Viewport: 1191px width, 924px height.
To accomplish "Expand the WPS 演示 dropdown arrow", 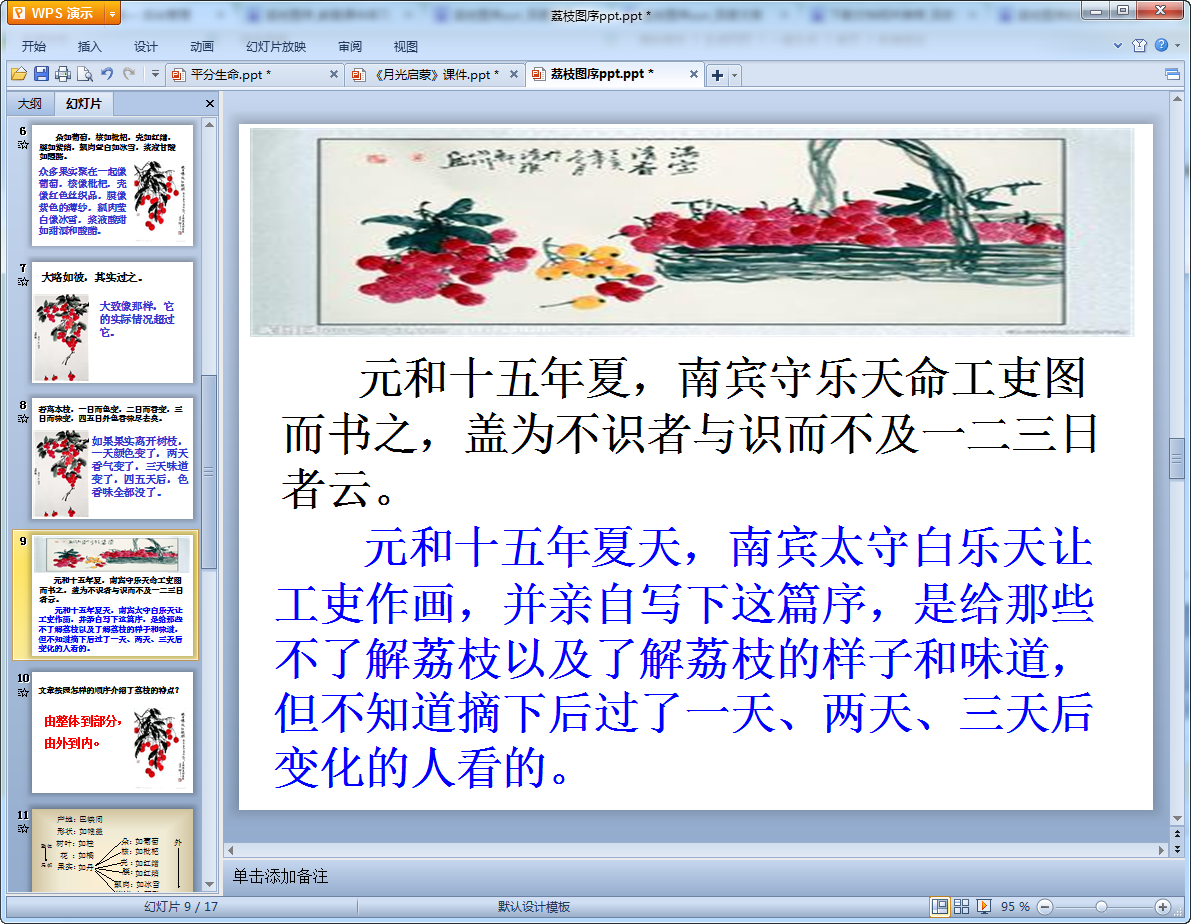I will tap(112, 13).
